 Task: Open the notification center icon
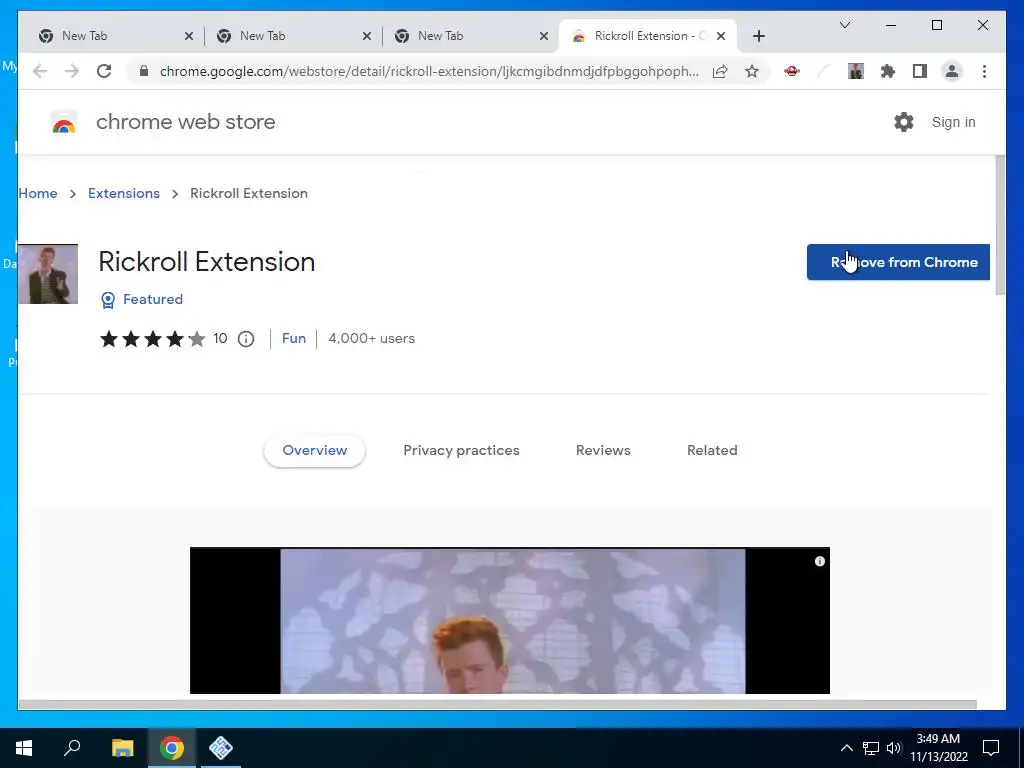pyautogui.click(x=991, y=748)
